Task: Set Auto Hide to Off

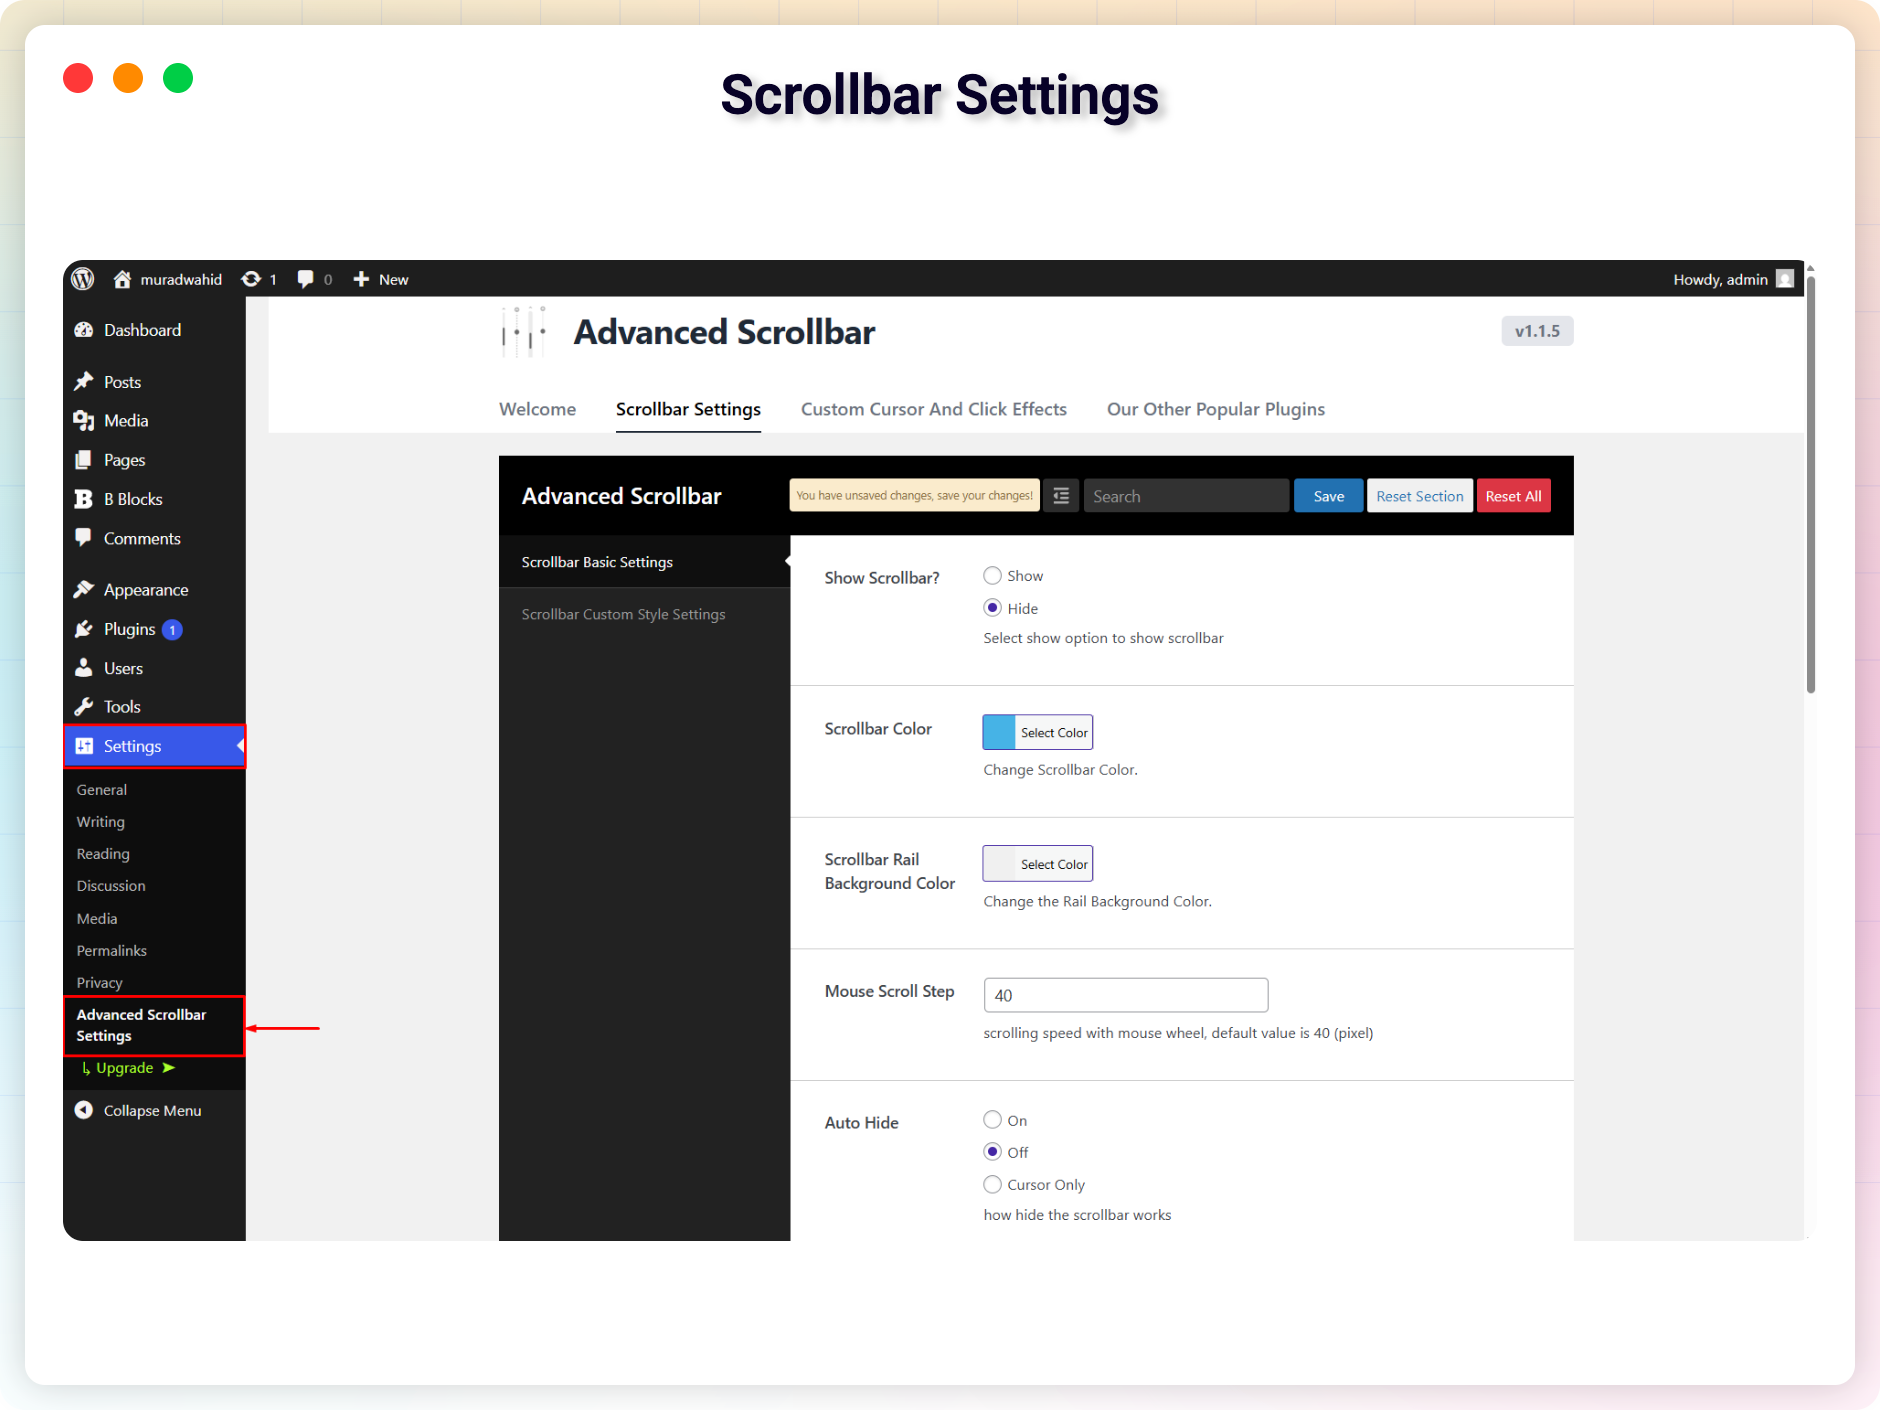Action: [992, 1152]
